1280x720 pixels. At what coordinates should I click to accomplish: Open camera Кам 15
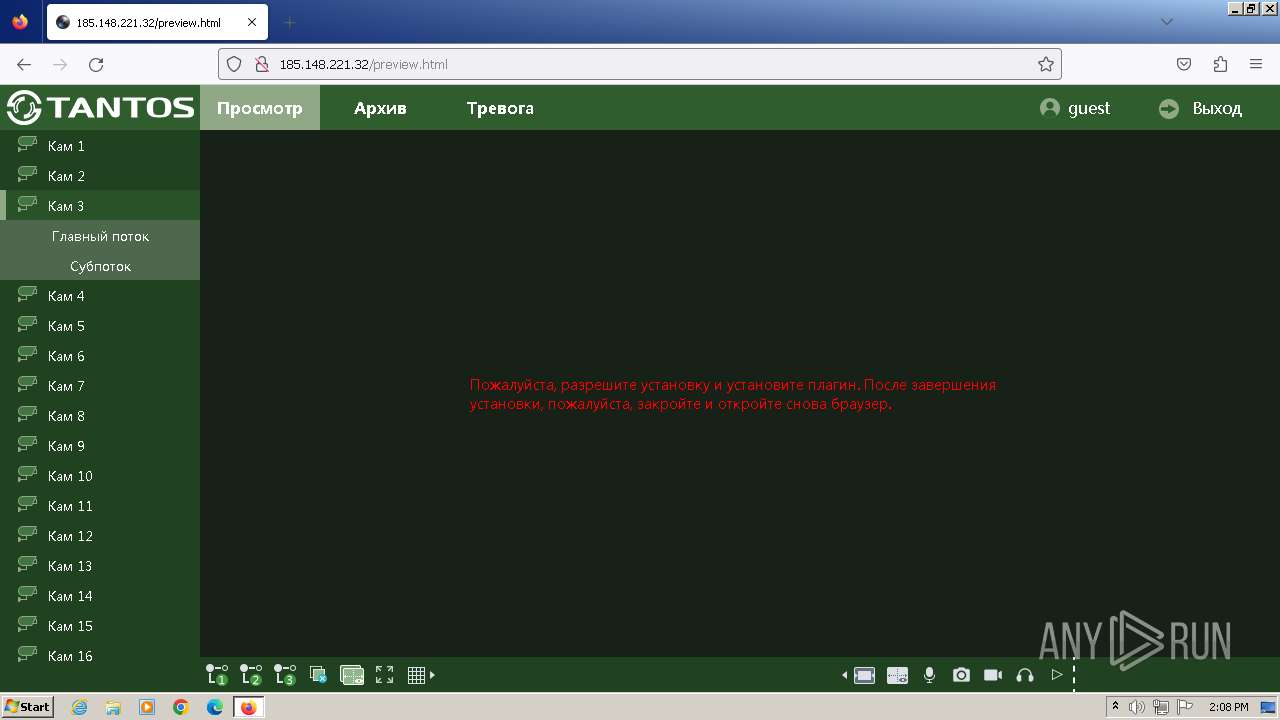point(100,626)
